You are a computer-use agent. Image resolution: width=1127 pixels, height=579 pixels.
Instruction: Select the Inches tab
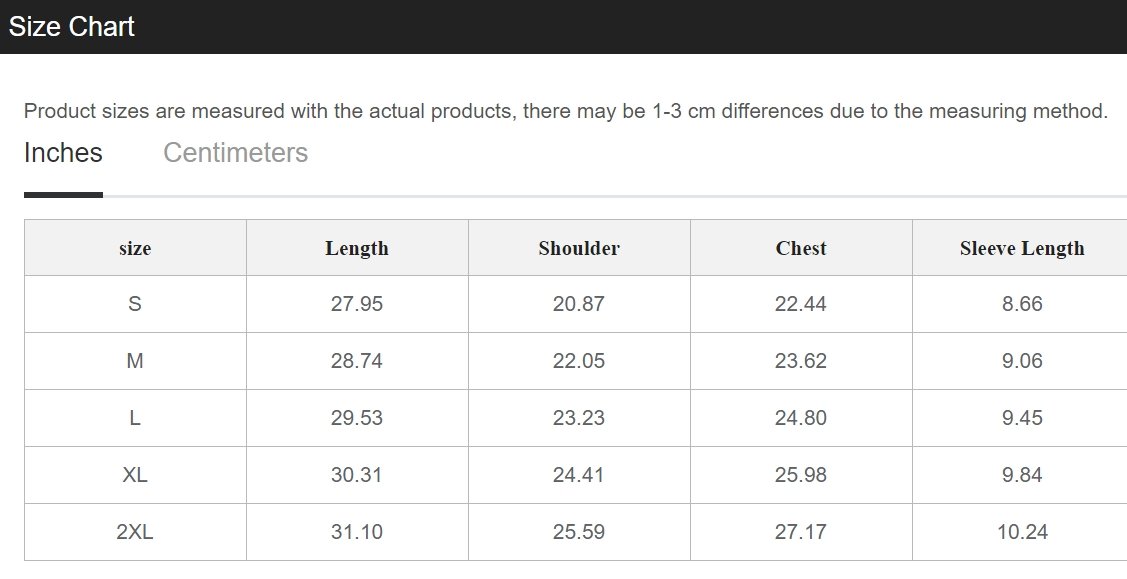tap(63, 153)
